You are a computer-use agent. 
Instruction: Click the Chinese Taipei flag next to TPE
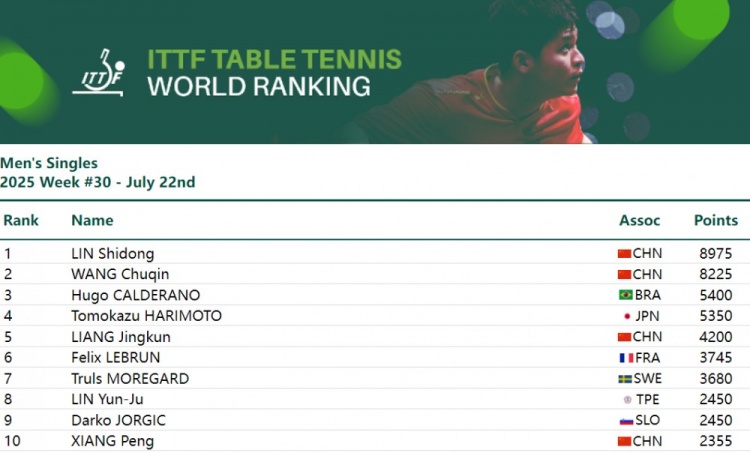click(x=628, y=399)
